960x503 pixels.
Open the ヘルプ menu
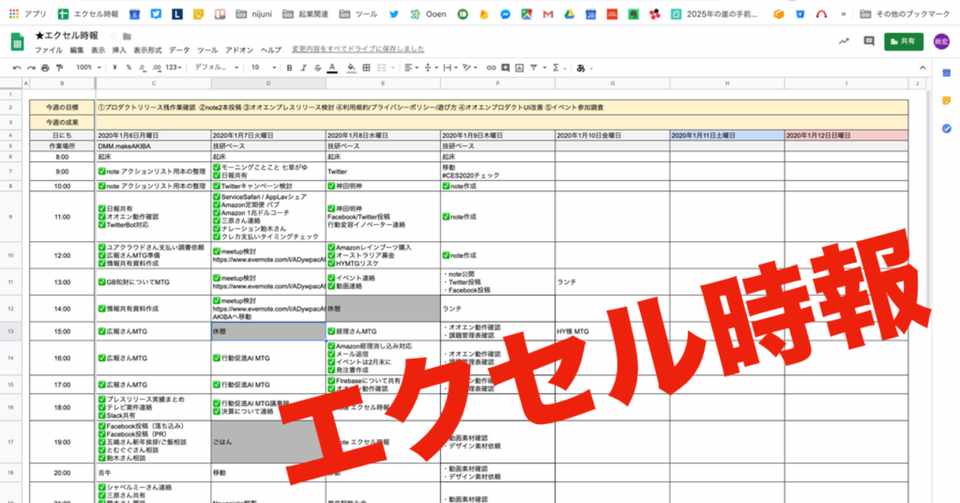[271, 50]
